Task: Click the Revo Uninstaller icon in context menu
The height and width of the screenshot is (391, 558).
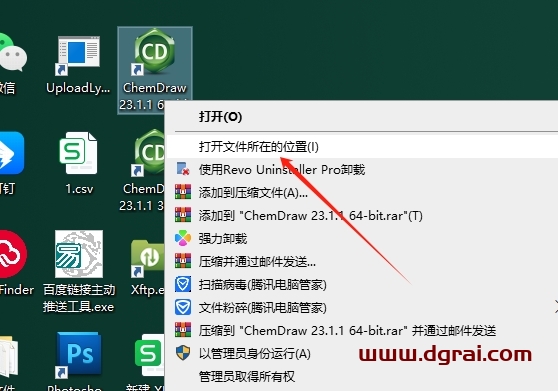Action: 183,169
